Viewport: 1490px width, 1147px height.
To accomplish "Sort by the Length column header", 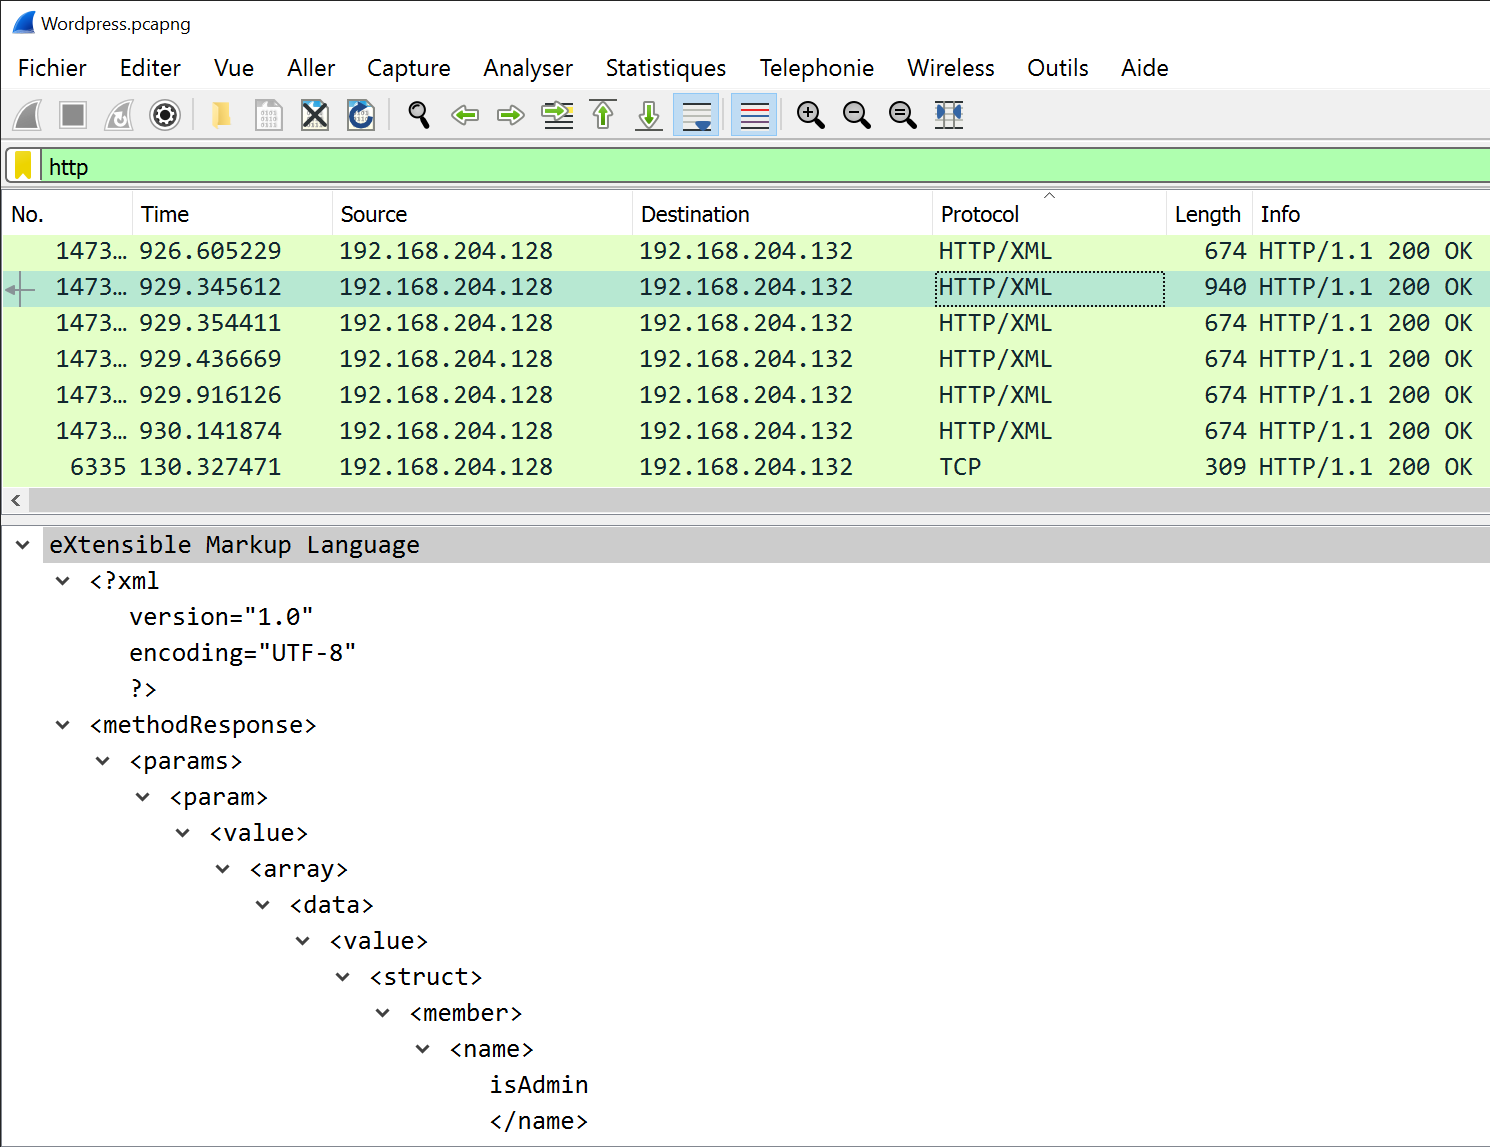I will coord(1209,214).
